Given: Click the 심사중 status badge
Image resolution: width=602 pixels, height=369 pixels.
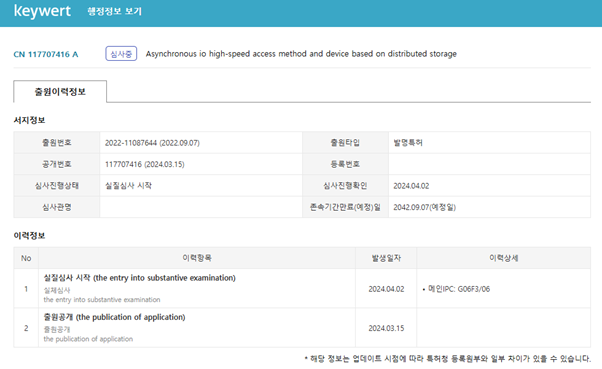Looking at the screenshot, I should click(121, 54).
